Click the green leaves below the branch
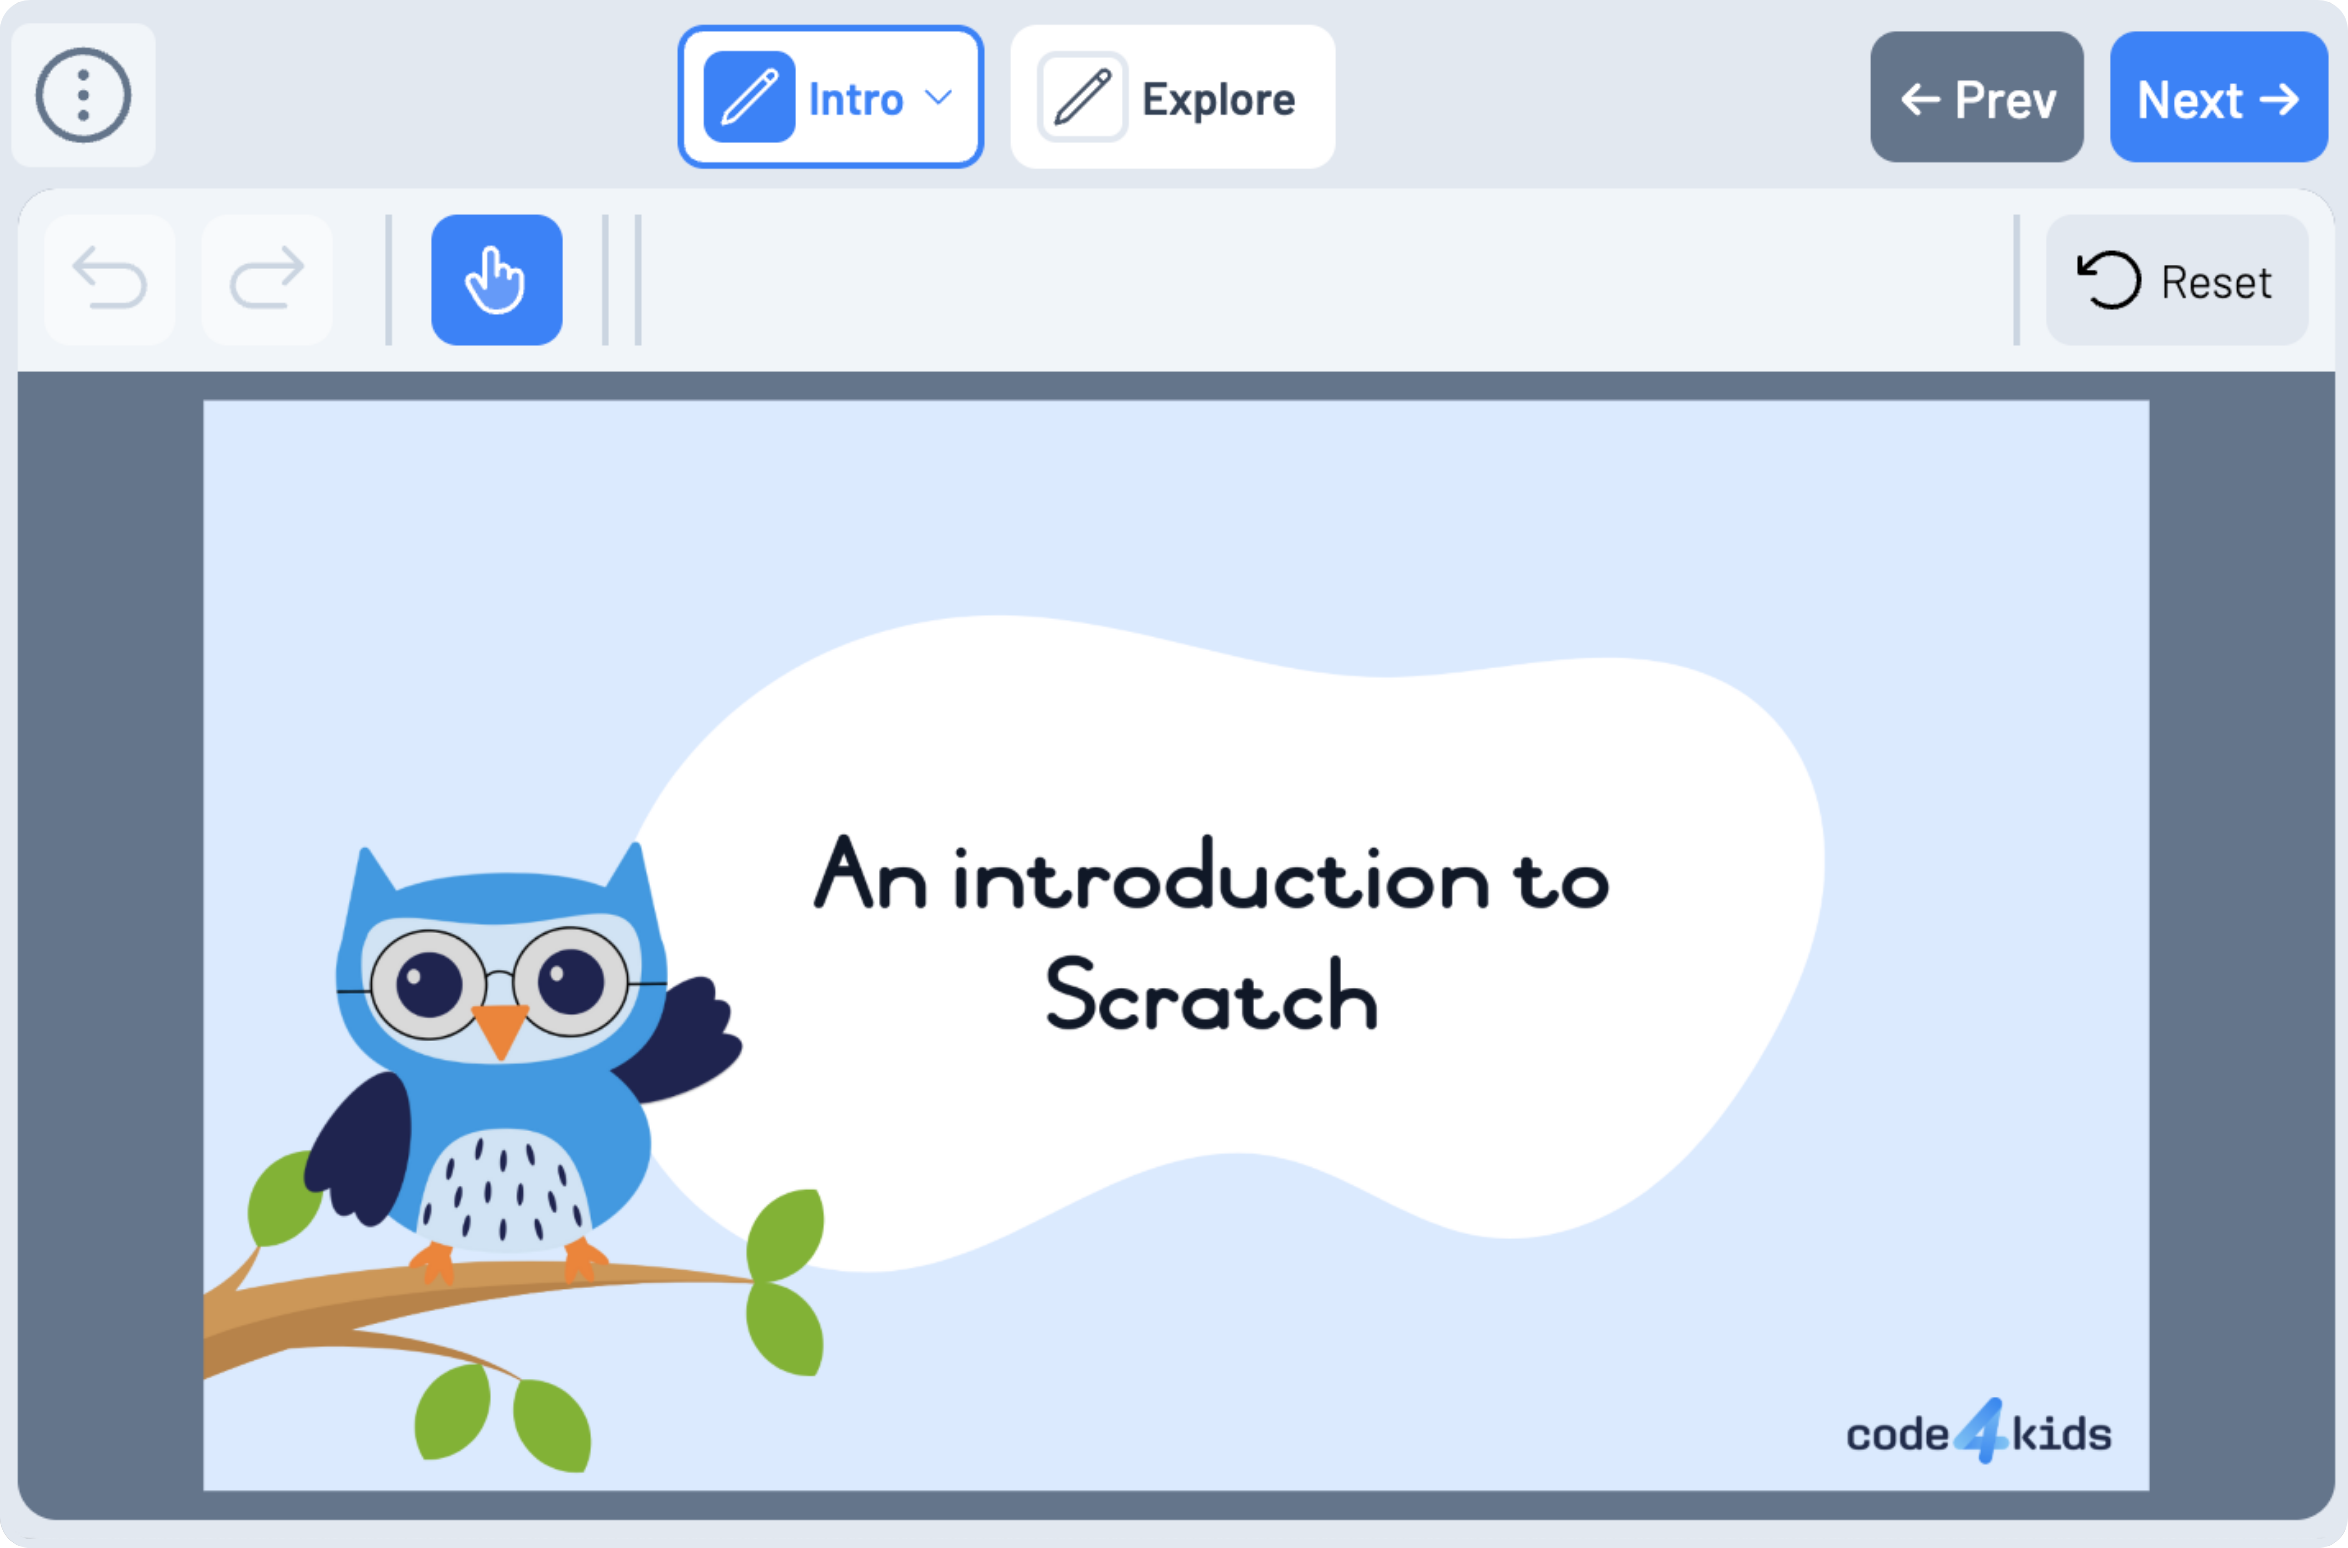The height and width of the screenshot is (1548, 2348). [x=505, y=1415]
